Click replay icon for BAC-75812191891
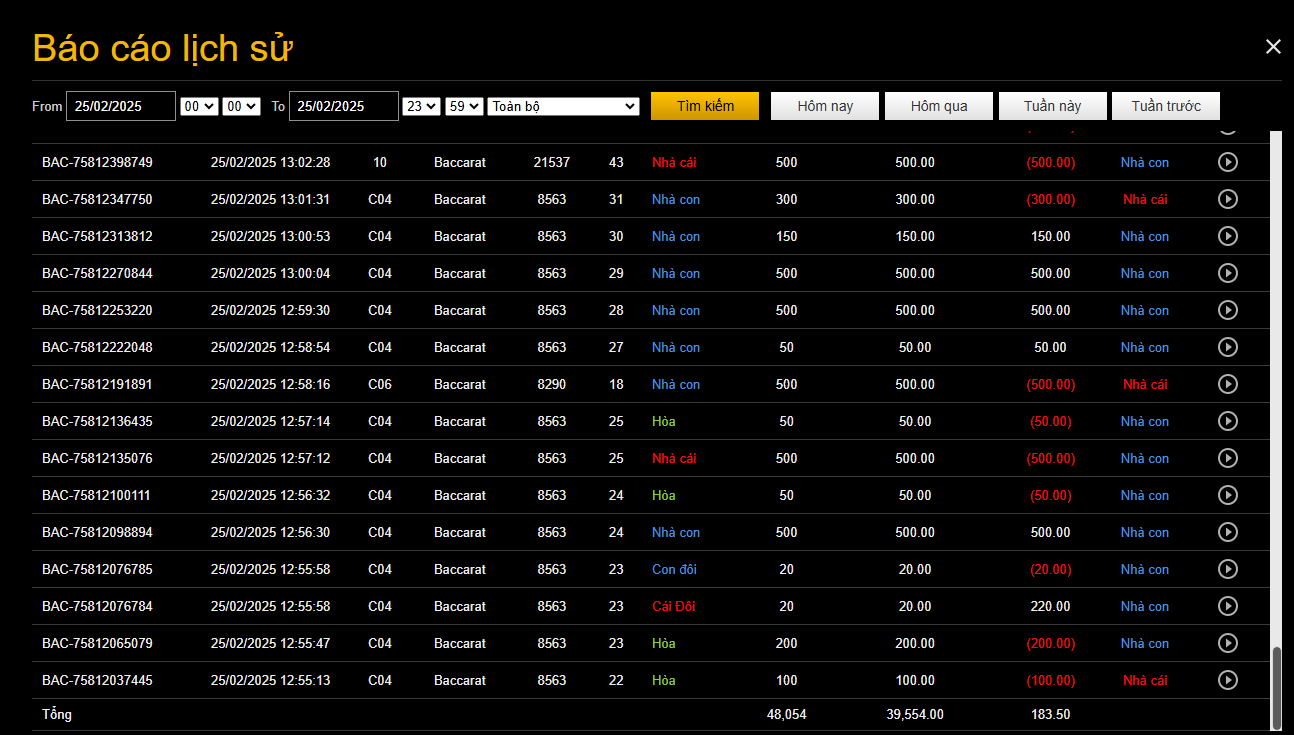 [1227, 384]
